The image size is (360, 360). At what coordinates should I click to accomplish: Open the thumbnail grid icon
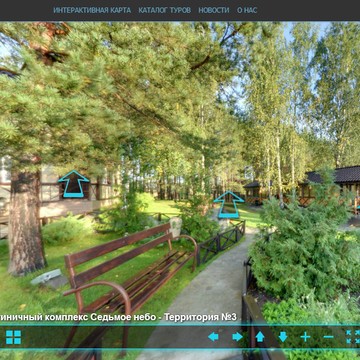(x=13, y=337)
